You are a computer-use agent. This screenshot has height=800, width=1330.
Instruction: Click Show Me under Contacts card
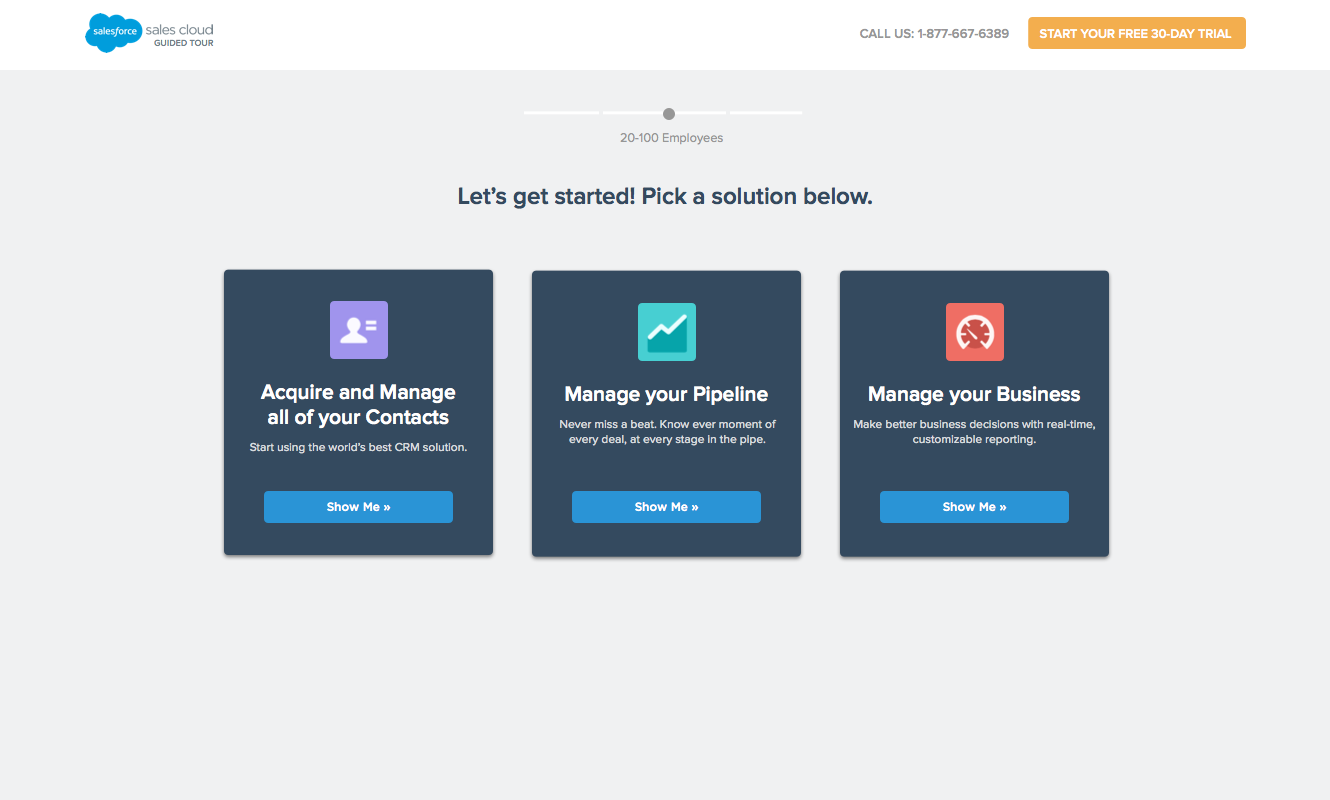358,507
